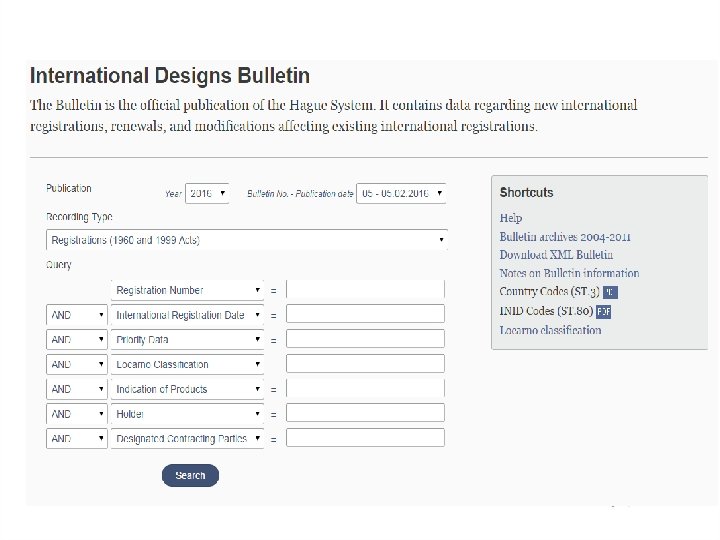Click the Download XML Bulletin link

point(556,255)
